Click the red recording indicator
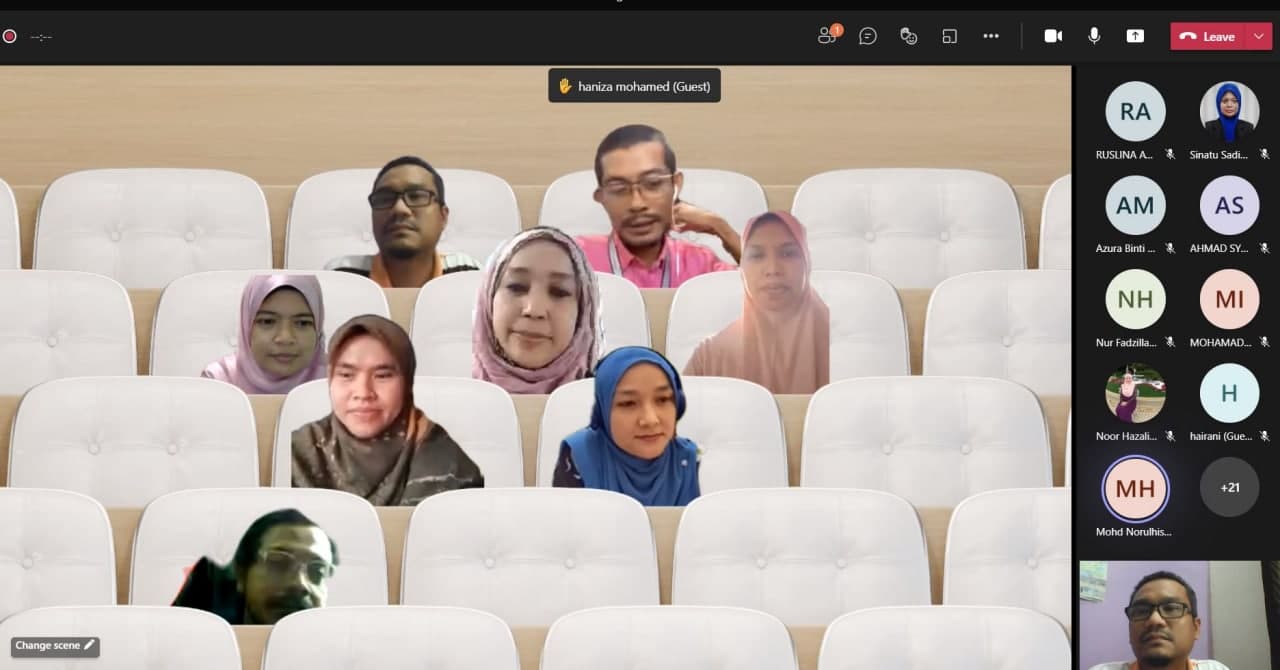This screenshot has height=670, width=1280. (10, 36)
